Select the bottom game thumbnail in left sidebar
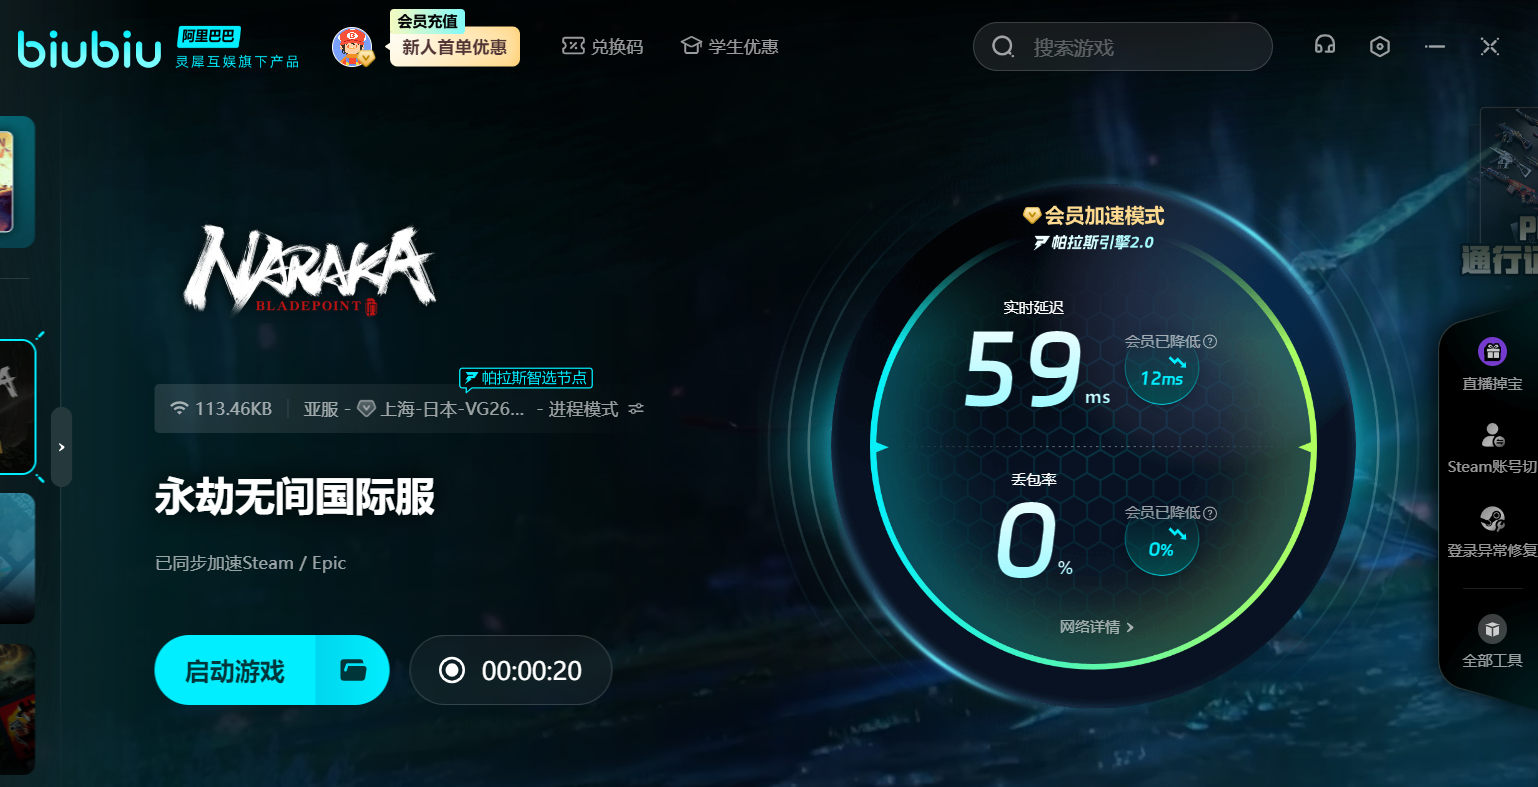 pyautogui.click(x=17, y=709)
